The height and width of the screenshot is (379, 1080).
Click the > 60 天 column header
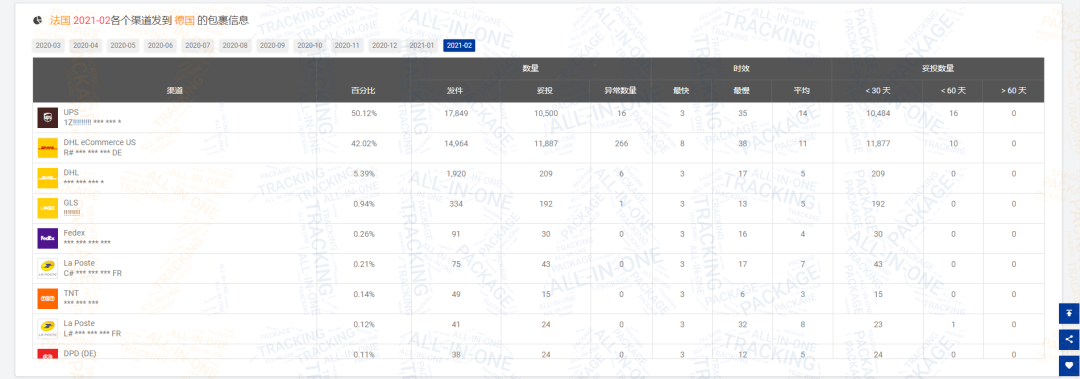pyautogui.click(x=1013, y=90)
